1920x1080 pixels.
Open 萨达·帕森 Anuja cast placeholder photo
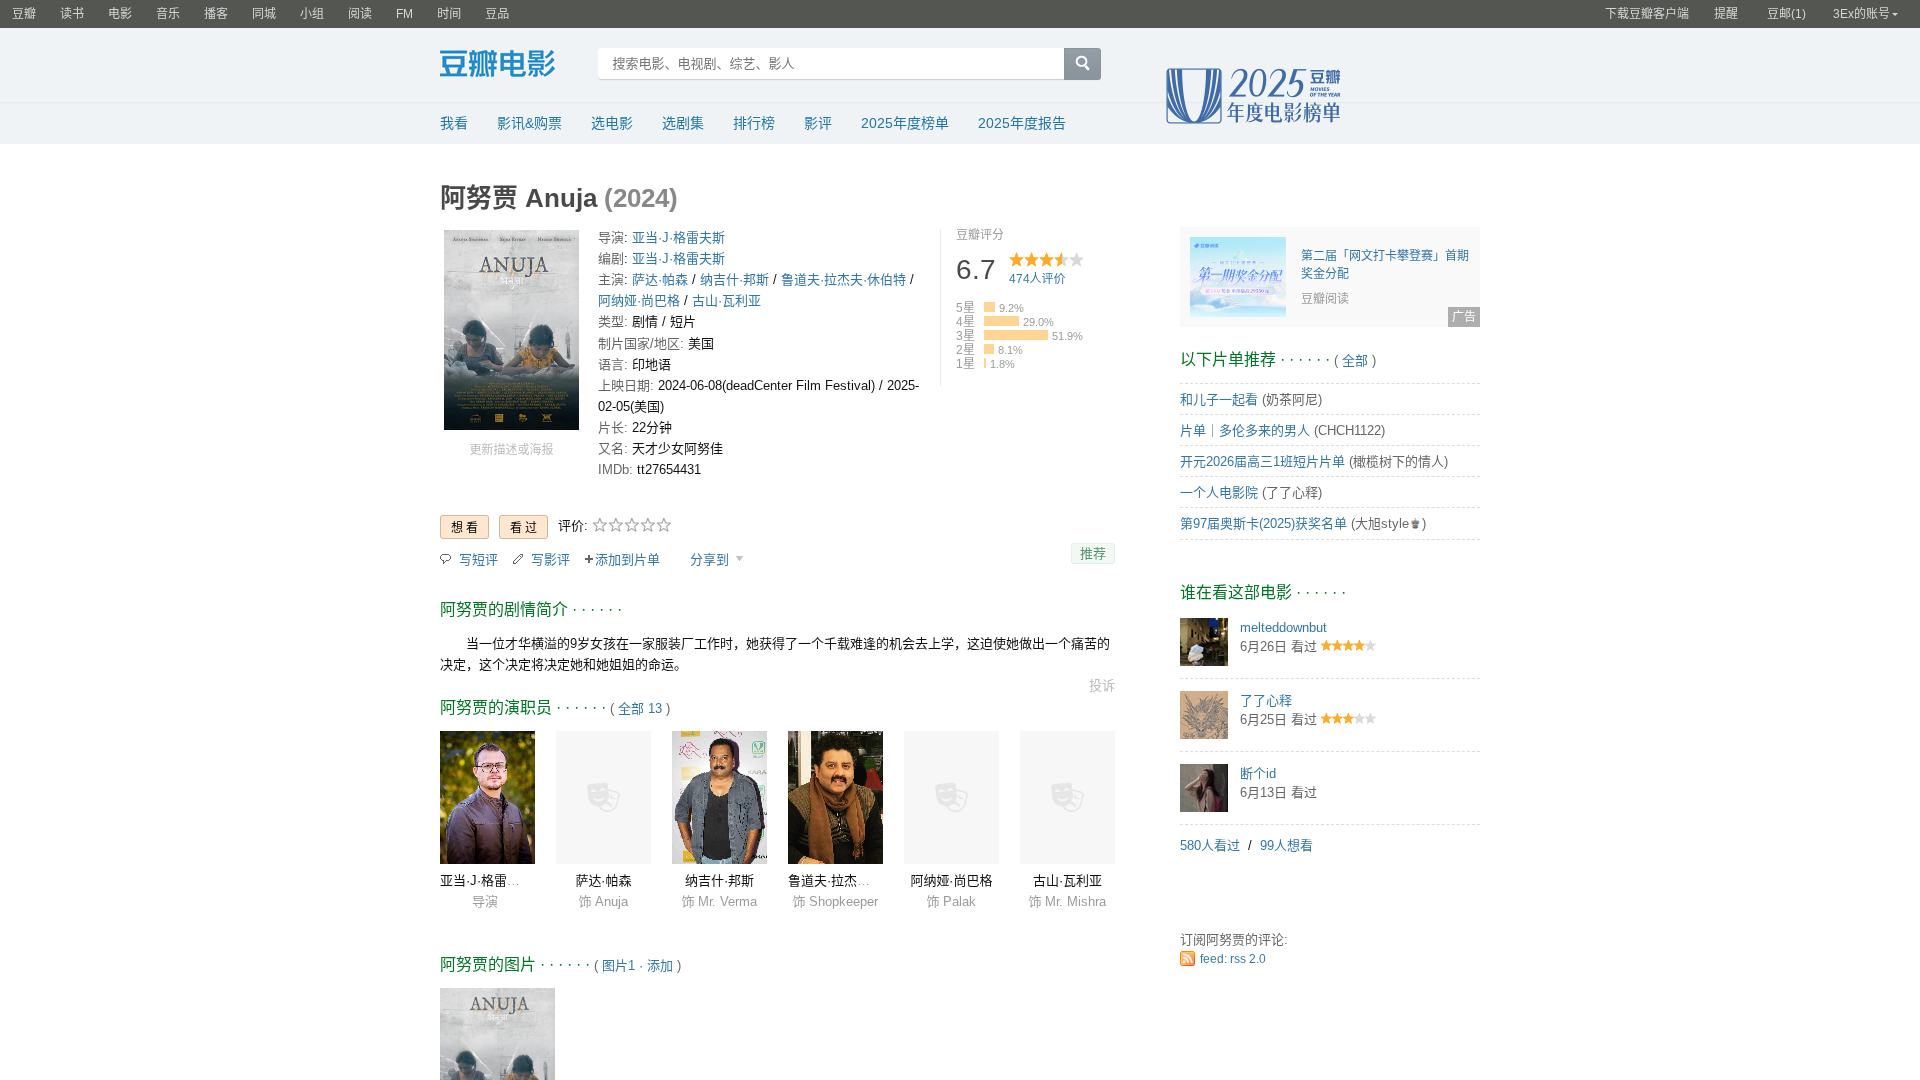click(603, 798)
